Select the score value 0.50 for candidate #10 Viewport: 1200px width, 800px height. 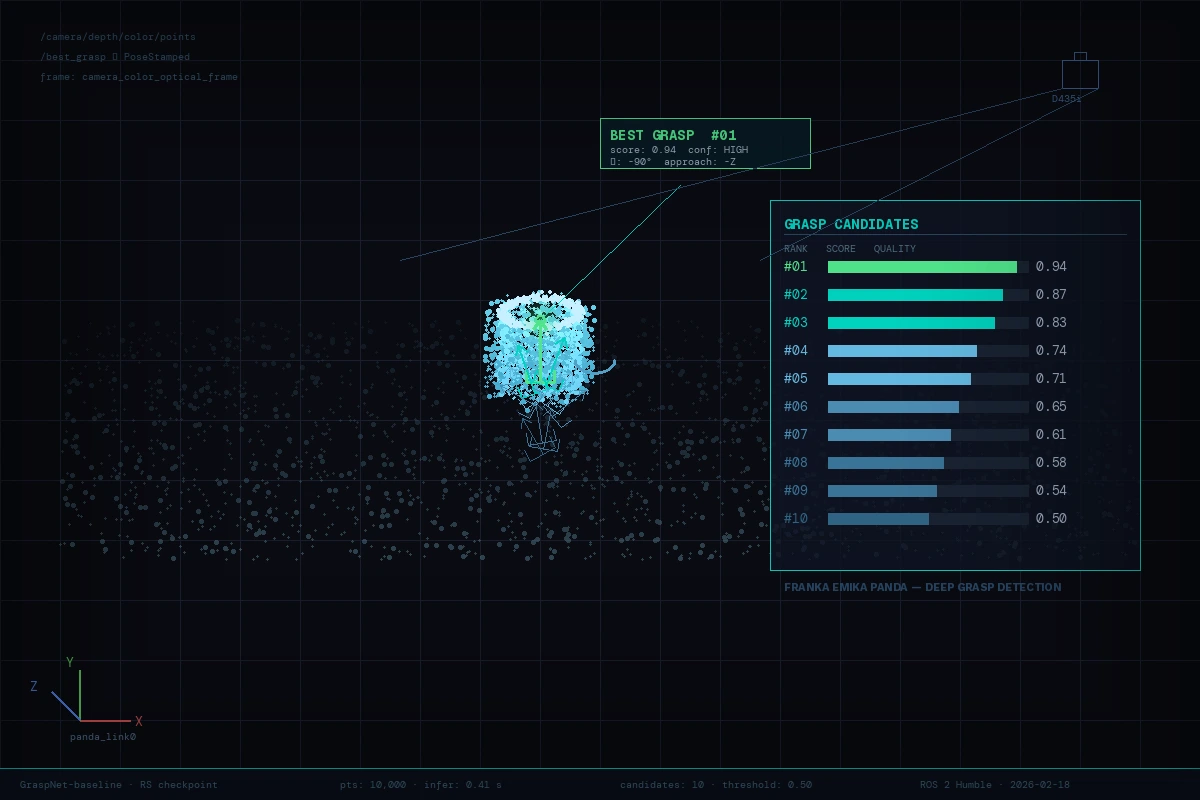click(1051, 519)
